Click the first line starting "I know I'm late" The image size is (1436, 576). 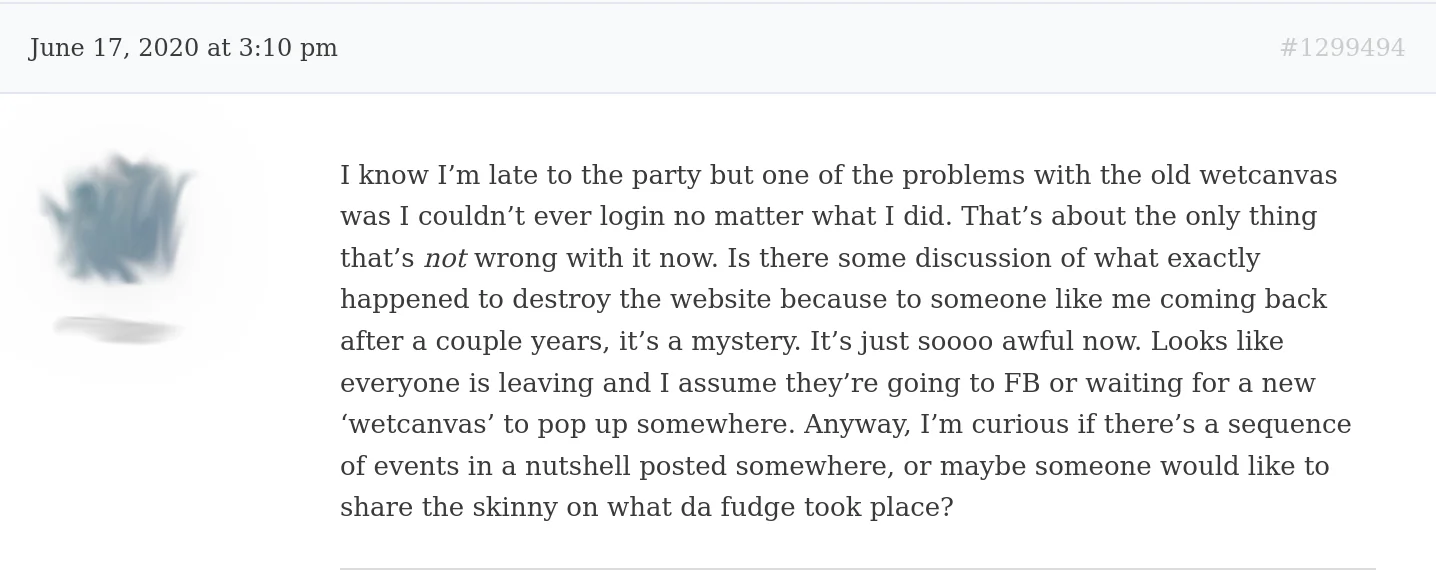point(837,177)
